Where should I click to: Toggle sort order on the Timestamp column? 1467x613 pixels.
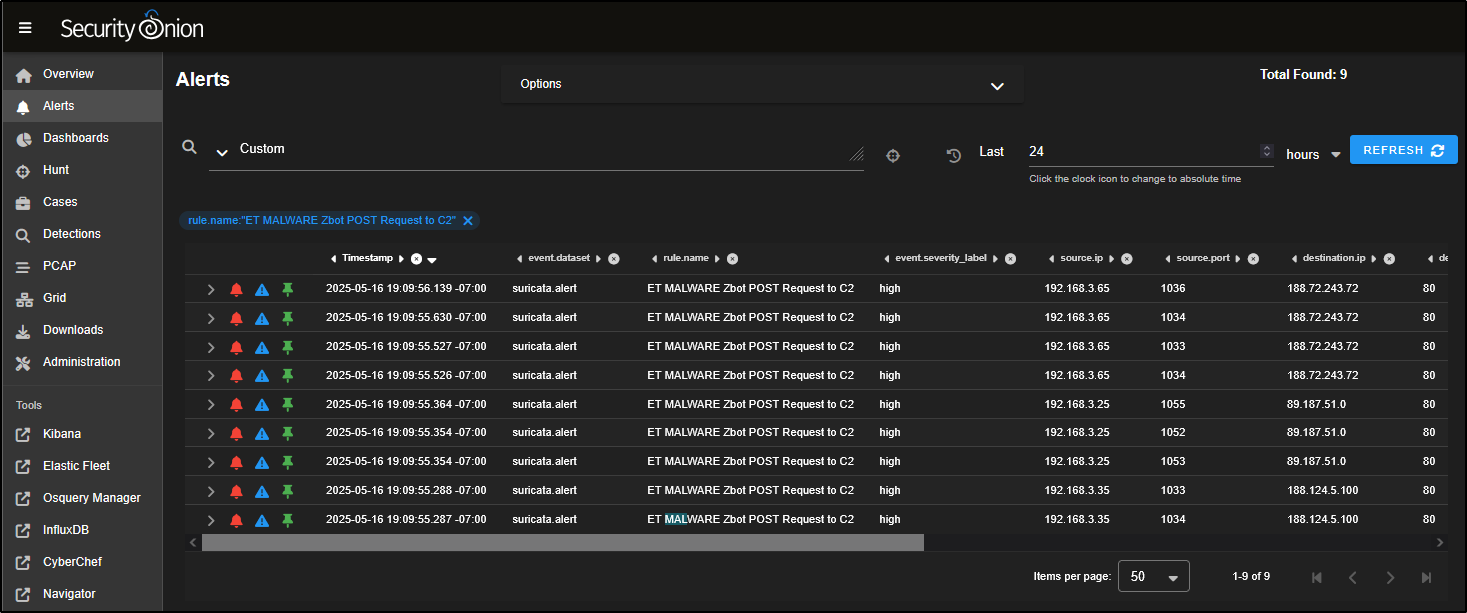click(x=432, y=260)
